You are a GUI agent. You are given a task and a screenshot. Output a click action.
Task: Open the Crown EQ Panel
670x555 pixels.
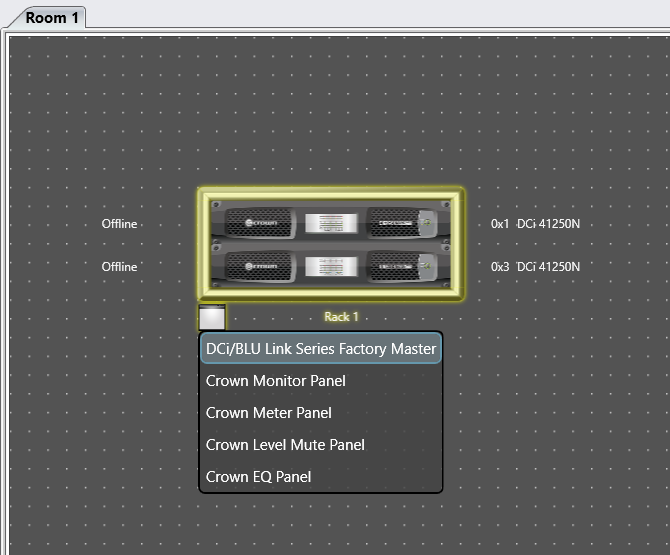258,477
